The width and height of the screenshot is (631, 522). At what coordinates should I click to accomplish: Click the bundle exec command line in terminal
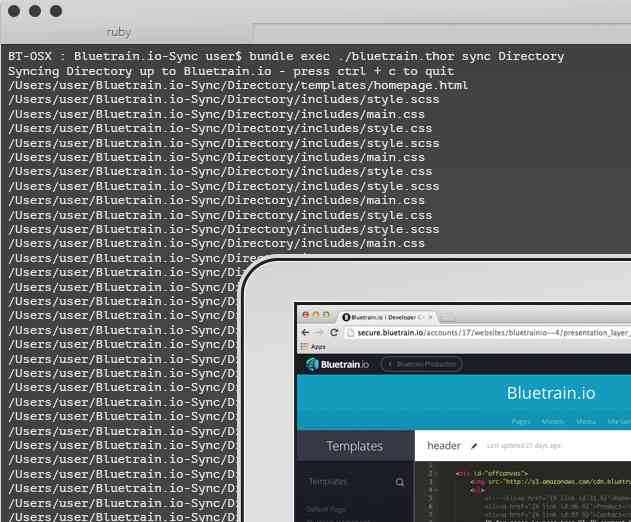pos(286,56)
